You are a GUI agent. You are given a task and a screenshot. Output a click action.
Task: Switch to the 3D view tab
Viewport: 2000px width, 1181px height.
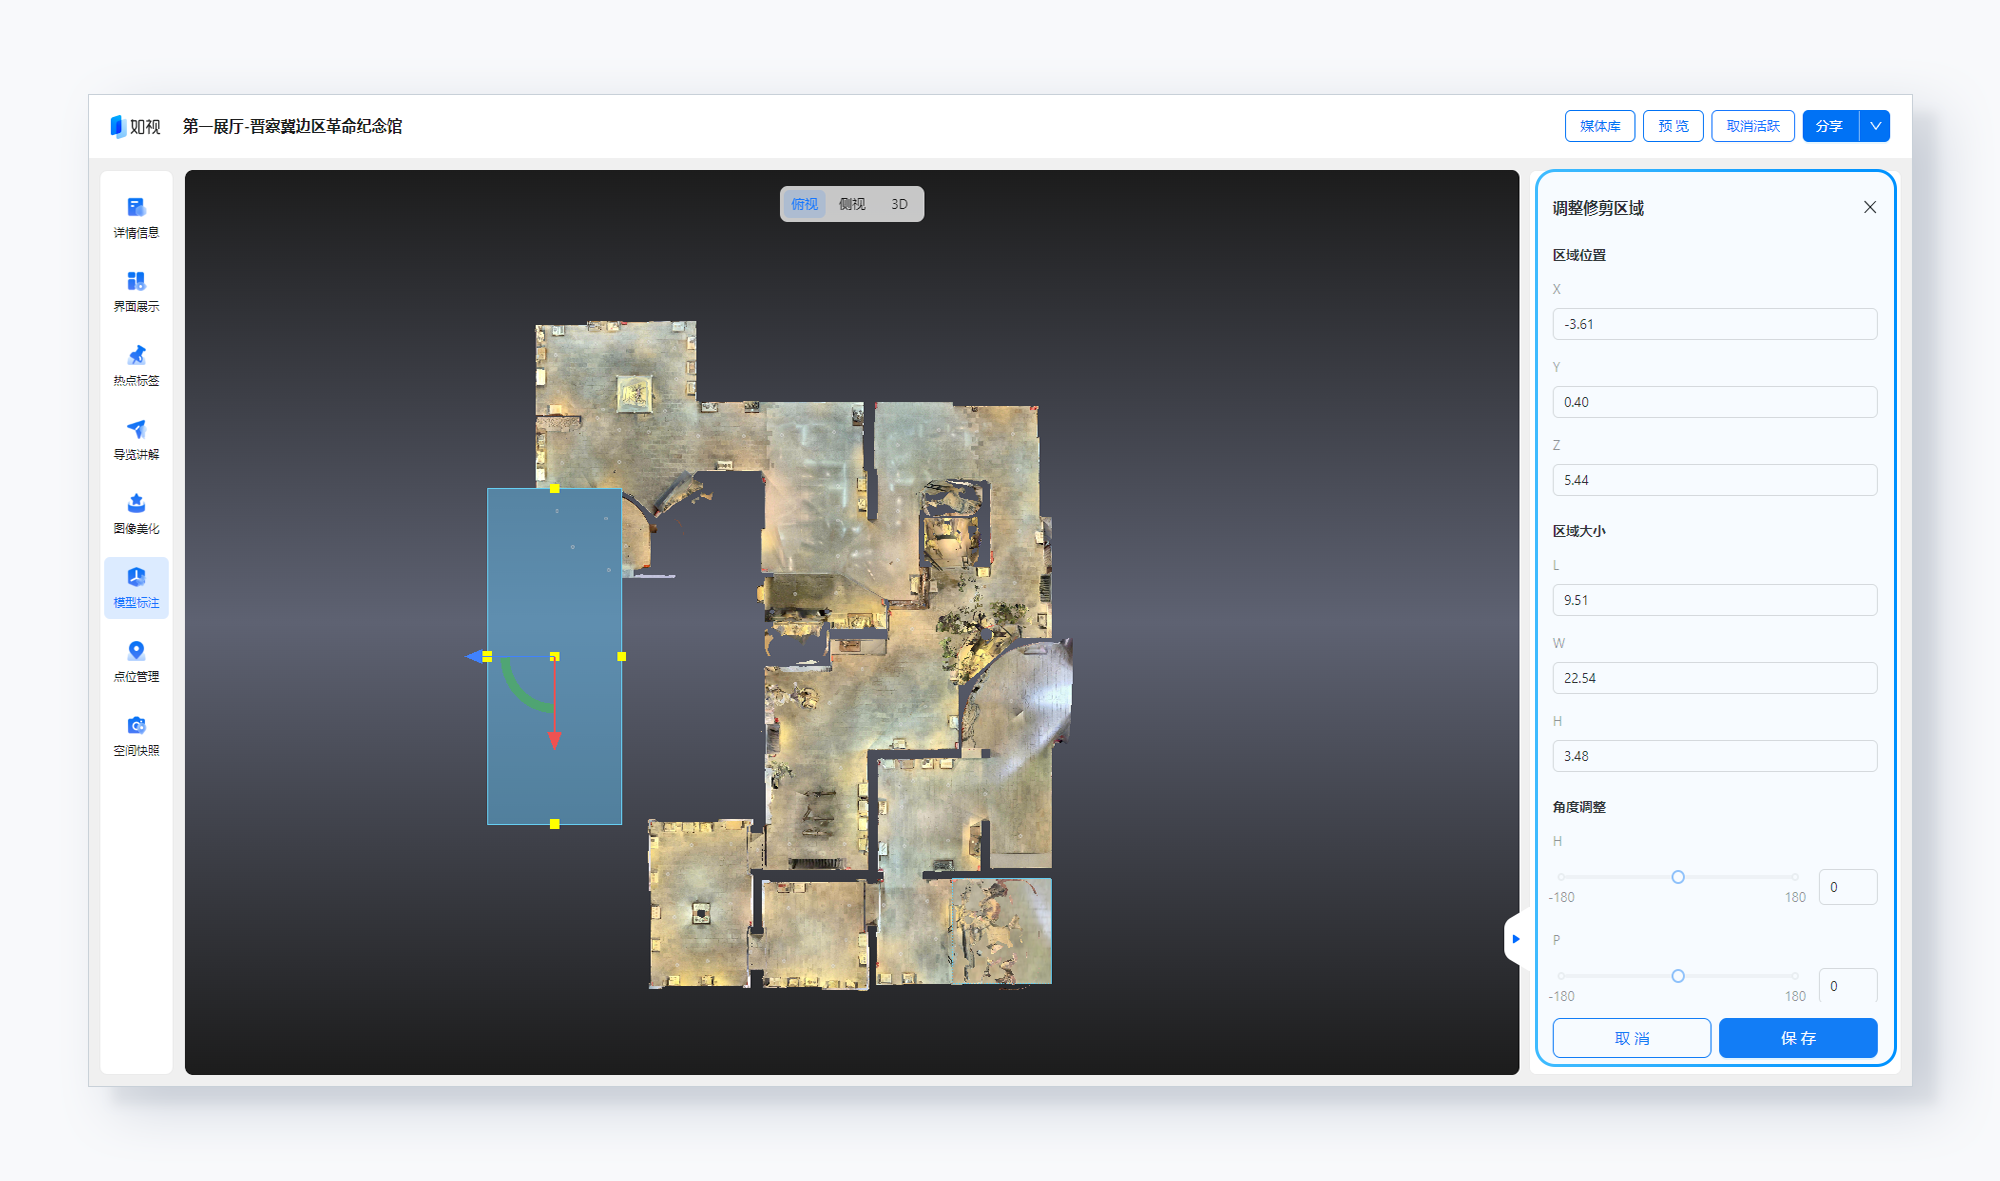[x=899, y=204]
